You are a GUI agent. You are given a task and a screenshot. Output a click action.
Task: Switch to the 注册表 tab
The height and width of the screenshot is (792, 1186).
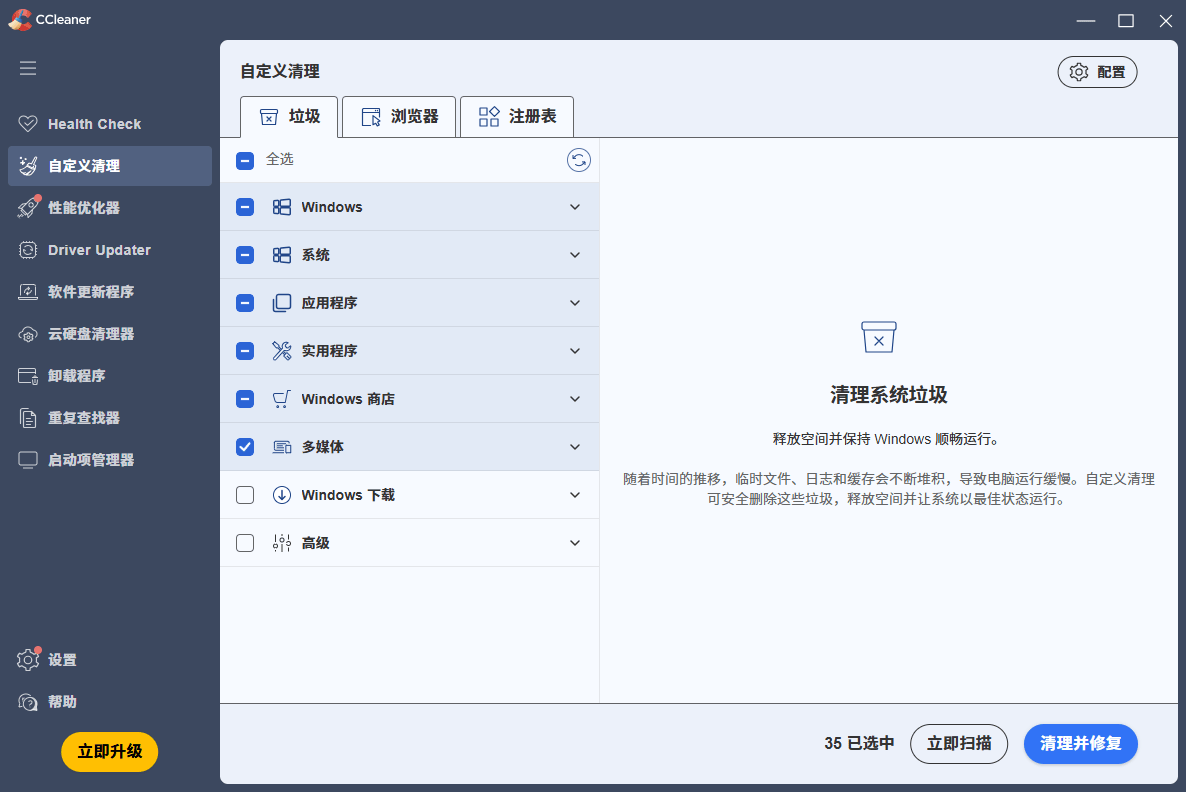[x=517, y=116]
